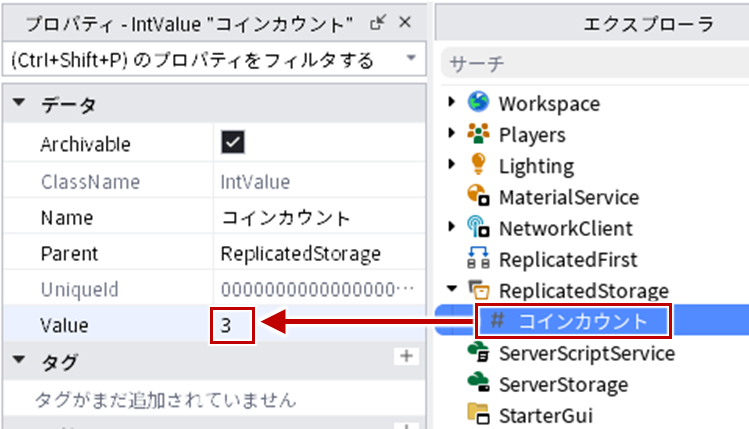
Task: Add a tag with the plus button
Action: pos(407,356)
